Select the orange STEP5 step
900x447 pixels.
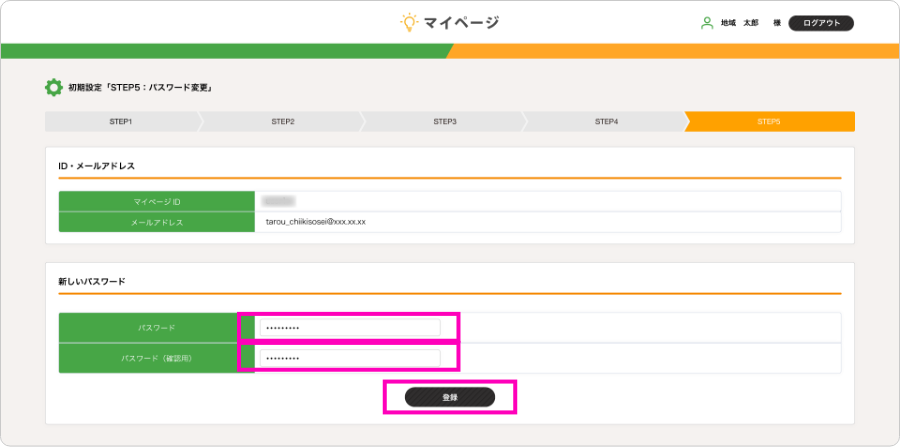[x=769, y=122]
